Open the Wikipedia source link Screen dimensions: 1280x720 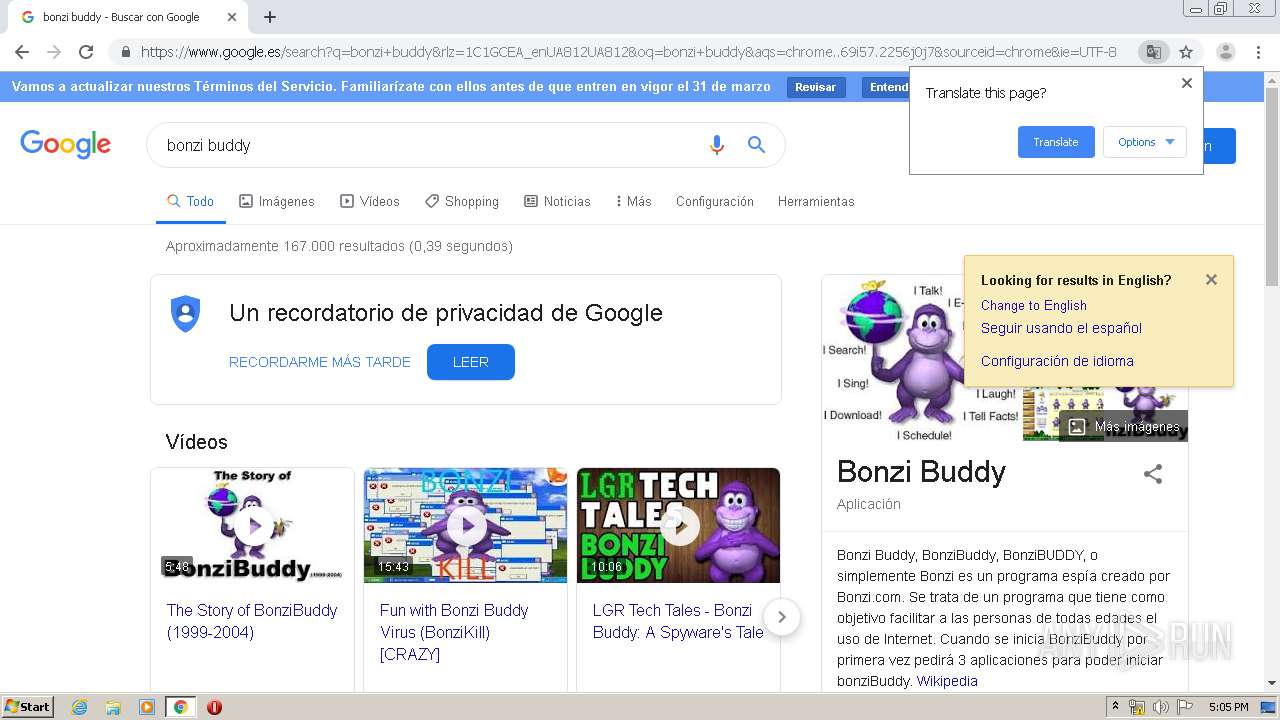(947, 681)
